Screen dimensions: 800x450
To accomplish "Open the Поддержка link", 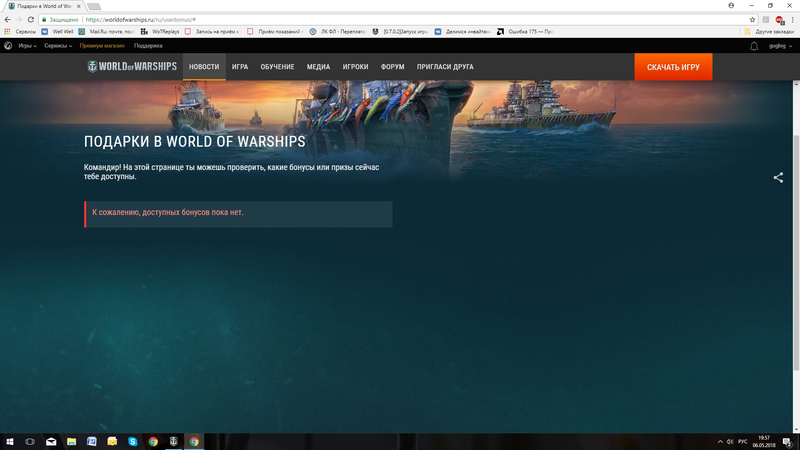I will point(148,46).
